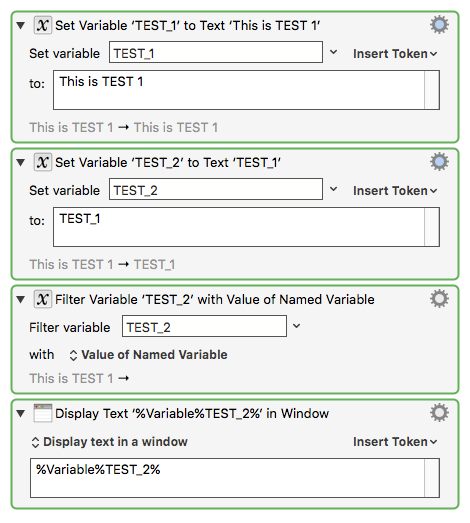This screenshot has width=470, height=523.
Task: Click variable icon of Filter Variable action
Action: pos(43,299)
